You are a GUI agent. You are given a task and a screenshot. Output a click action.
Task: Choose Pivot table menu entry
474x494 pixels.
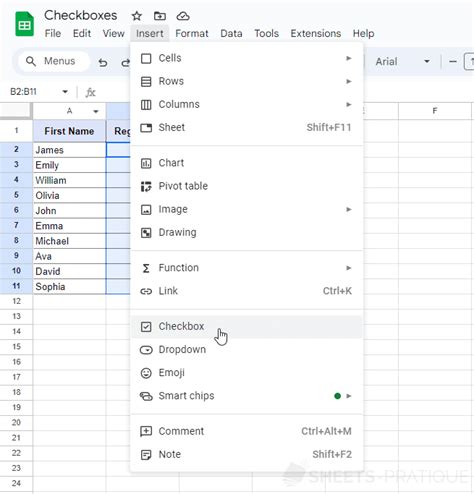click(247, 186)
